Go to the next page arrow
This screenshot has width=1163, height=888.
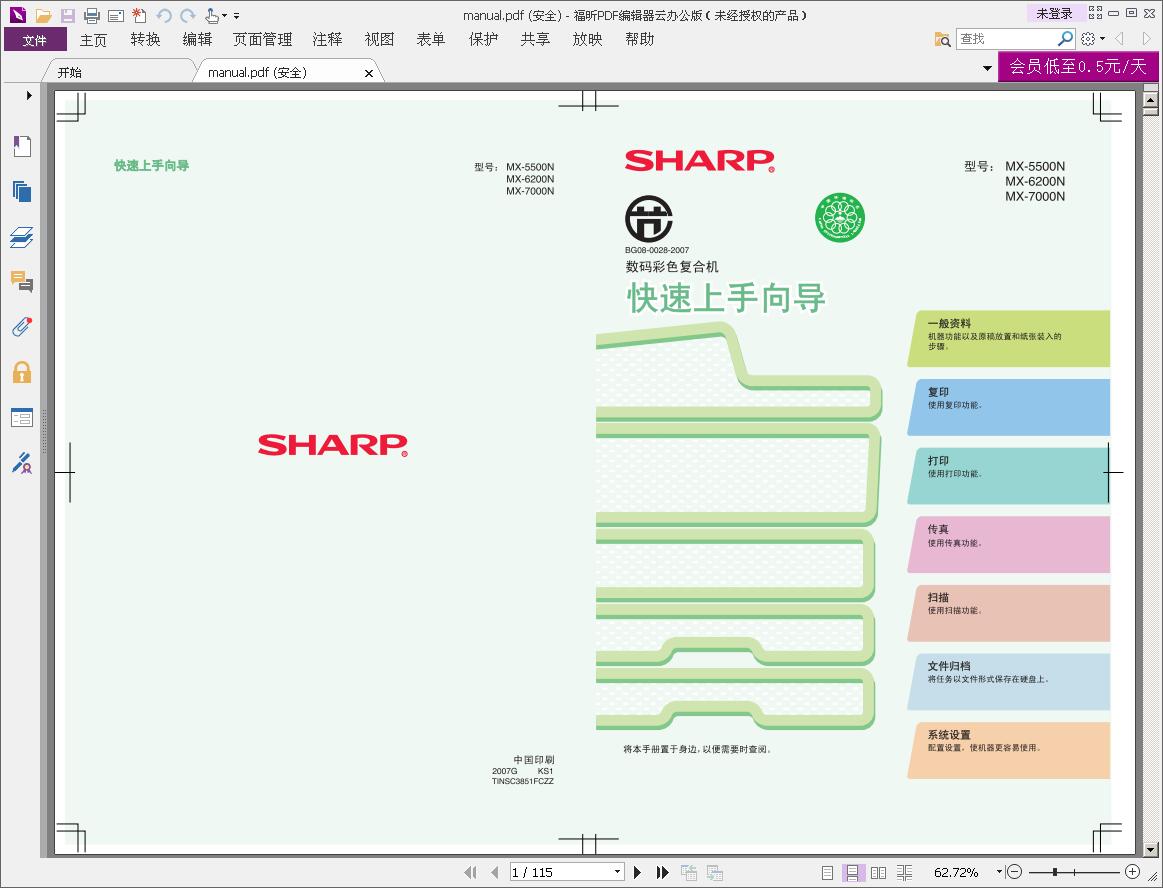[x=637, y=872]
